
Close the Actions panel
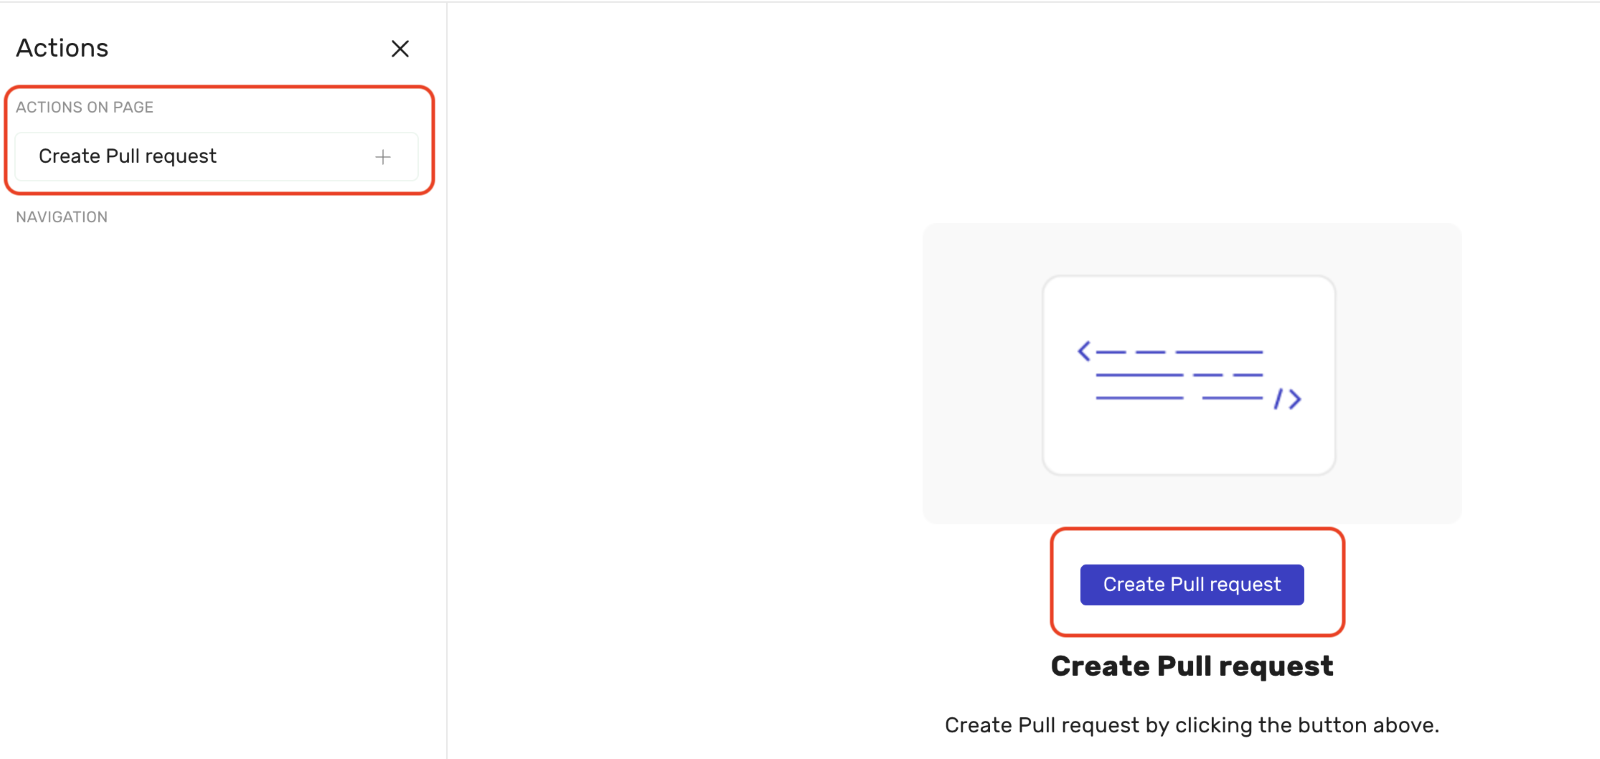point(400,49)
